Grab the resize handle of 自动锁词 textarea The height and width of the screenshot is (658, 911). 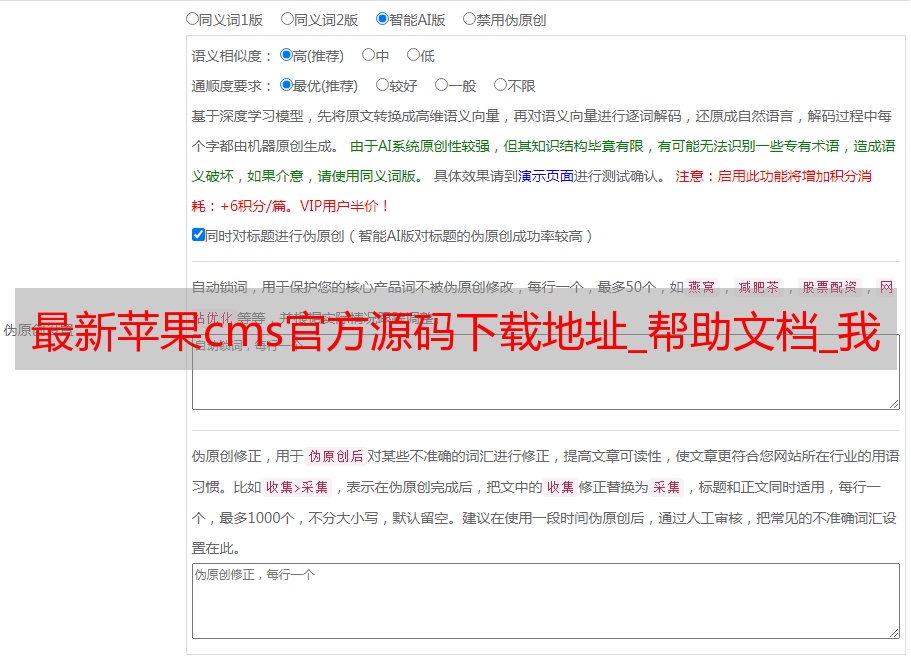pos(894,404)
